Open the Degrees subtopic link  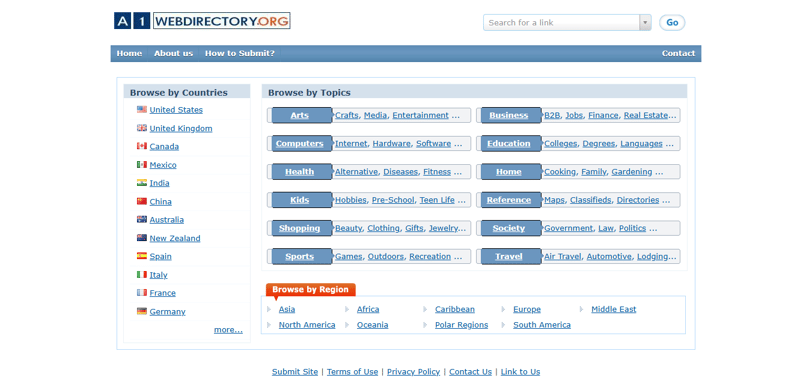point(599,143)
